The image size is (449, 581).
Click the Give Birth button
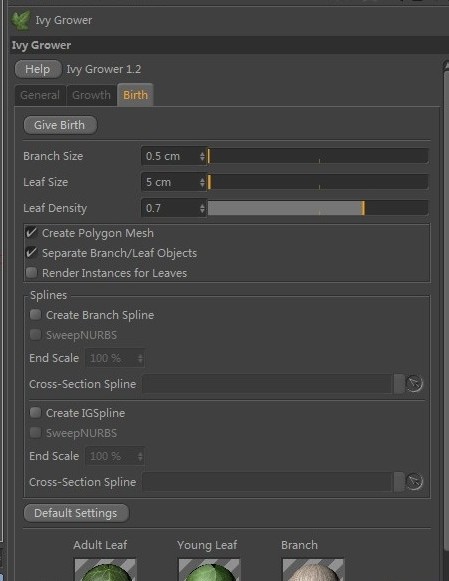coord(60,125)
